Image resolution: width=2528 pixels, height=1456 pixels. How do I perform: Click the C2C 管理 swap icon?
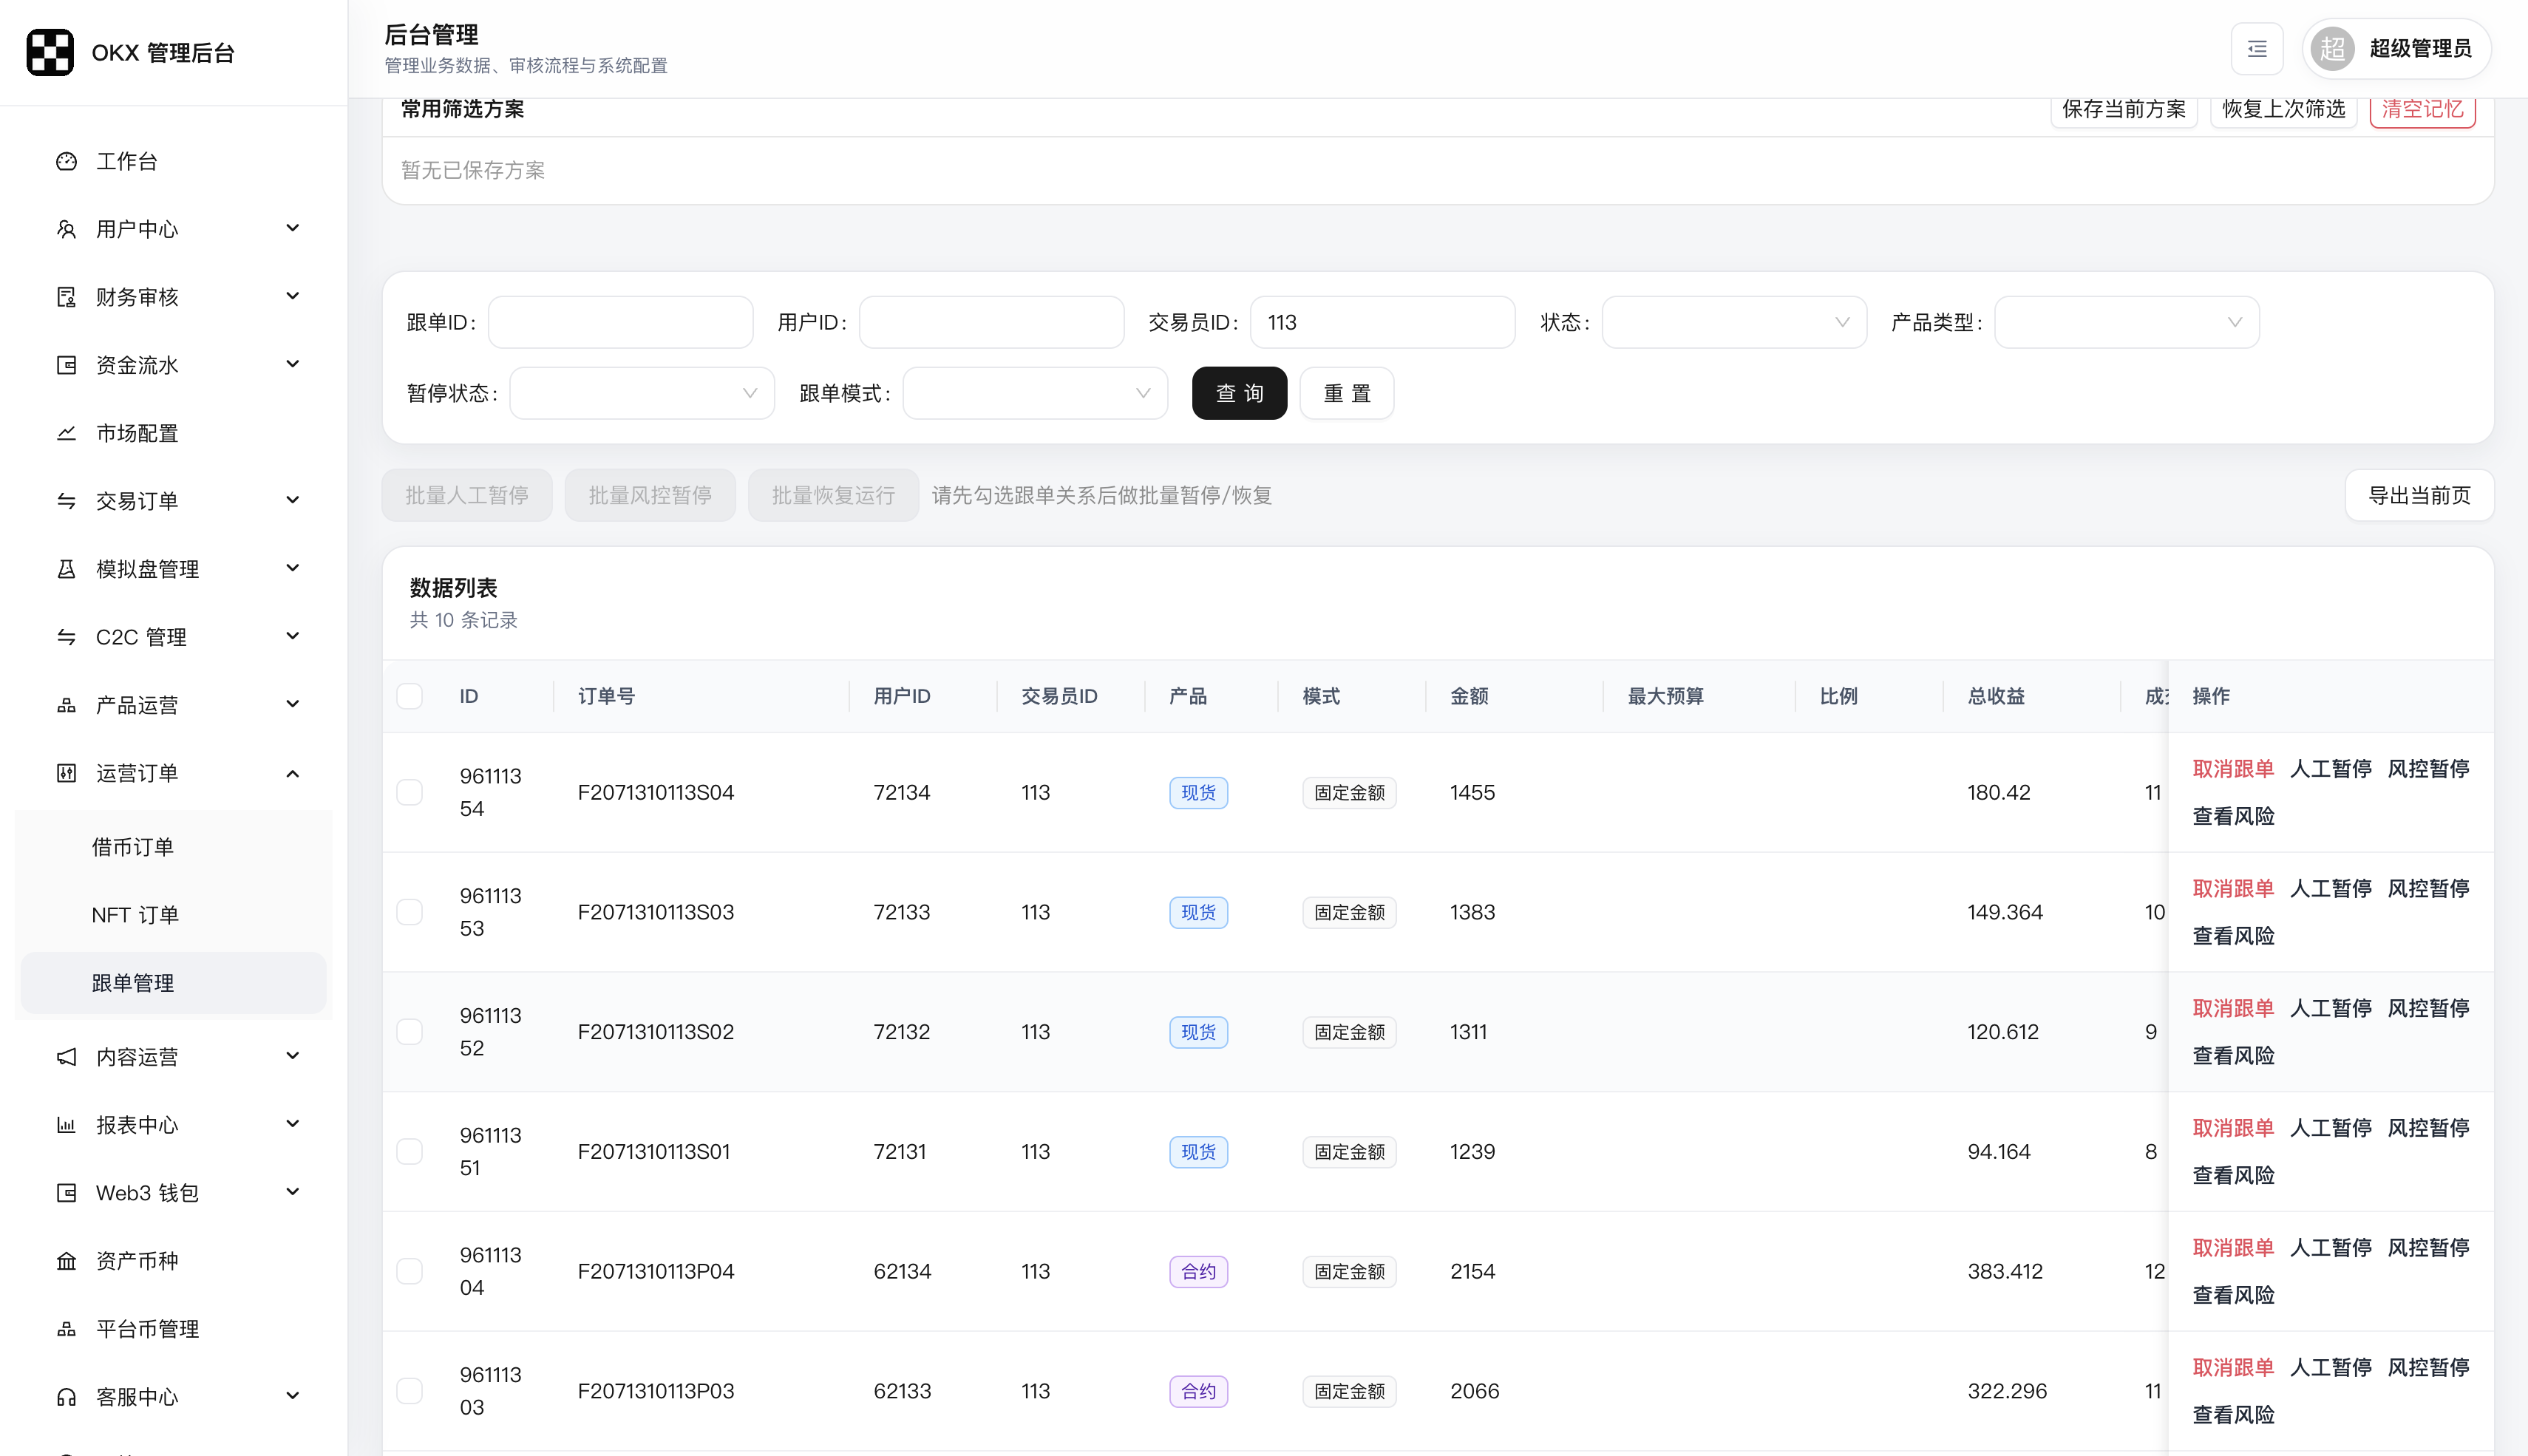(x=66, y=637)
